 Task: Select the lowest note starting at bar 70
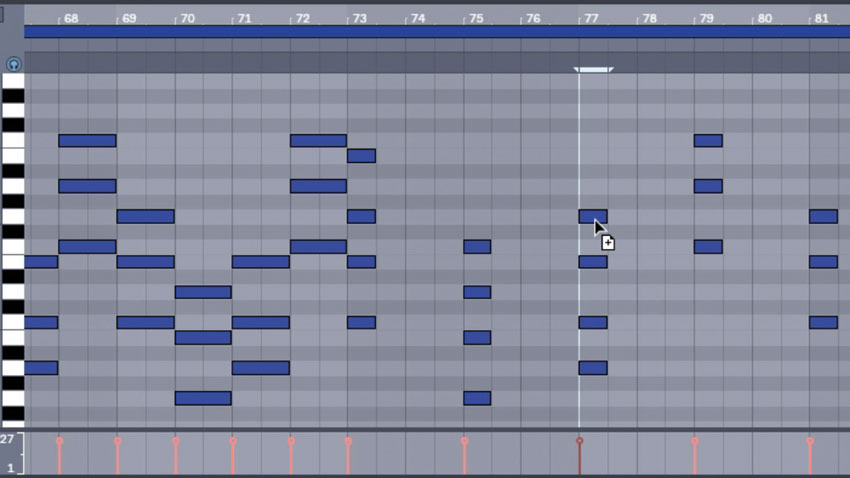(x=203, y=398)
